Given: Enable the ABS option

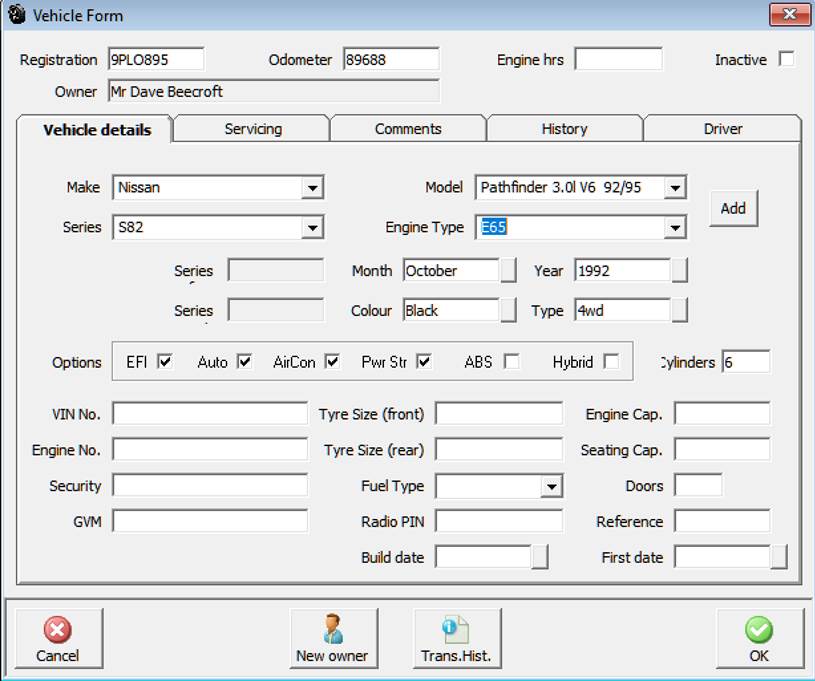Looking at the screenshot, I should click(x=512, y=361).
